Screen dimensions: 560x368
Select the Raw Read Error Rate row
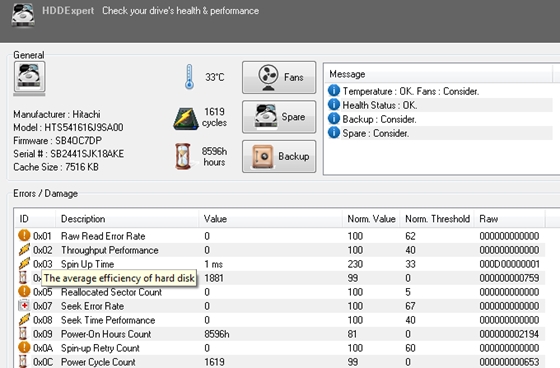point(280,236)
